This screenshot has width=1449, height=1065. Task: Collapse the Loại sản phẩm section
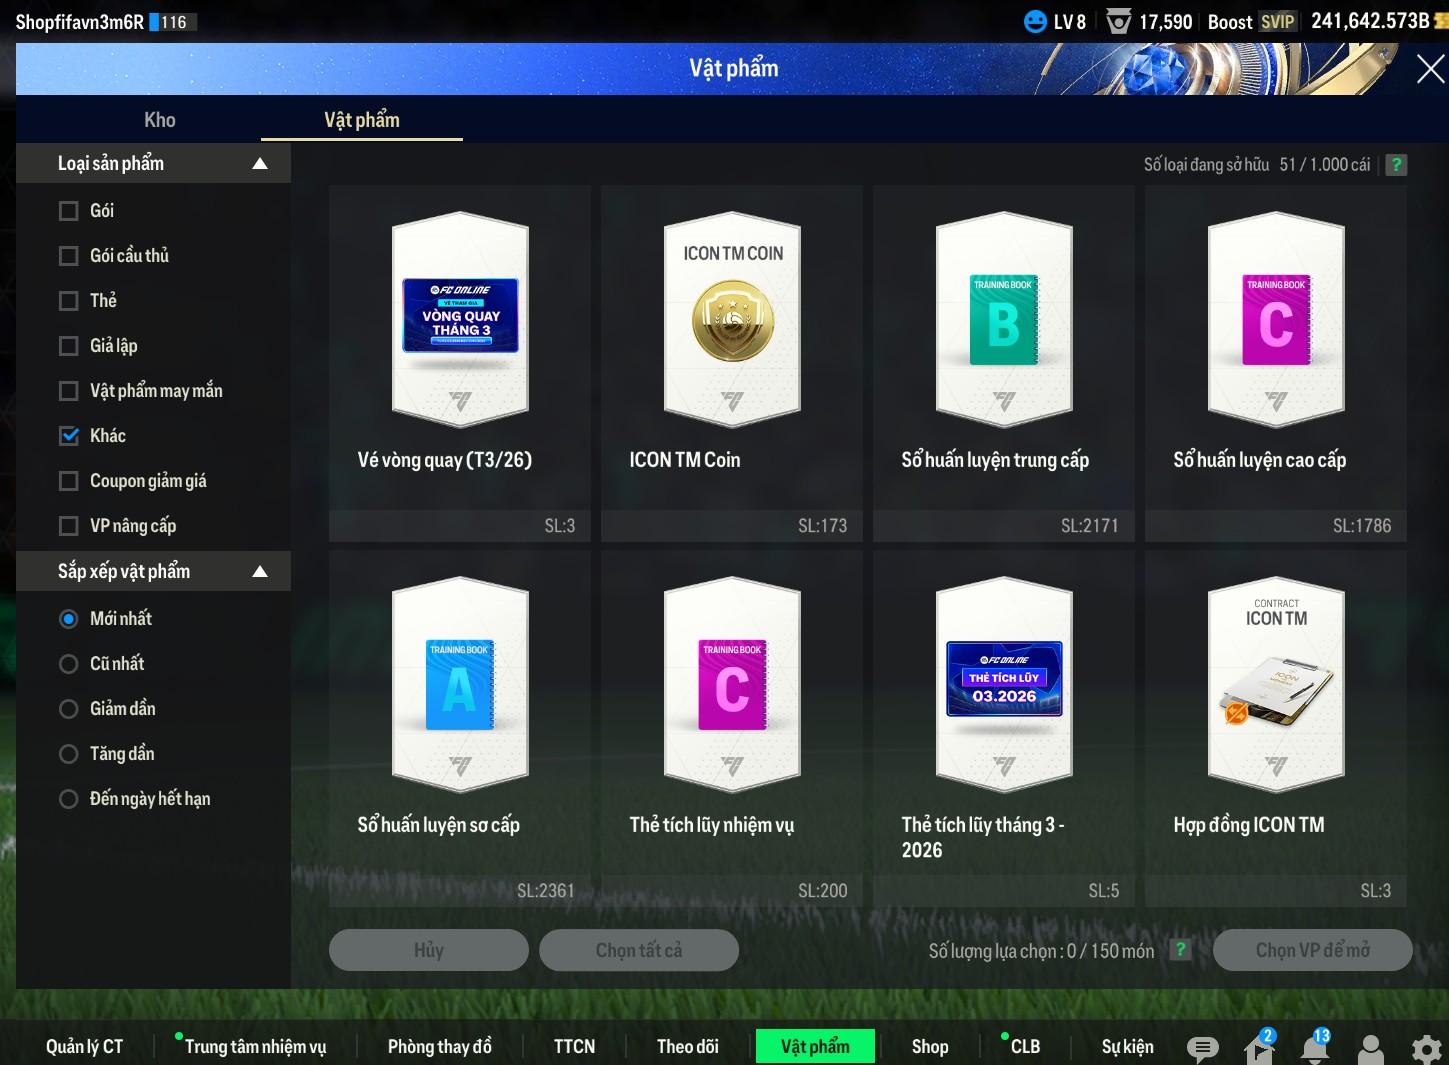260,164
